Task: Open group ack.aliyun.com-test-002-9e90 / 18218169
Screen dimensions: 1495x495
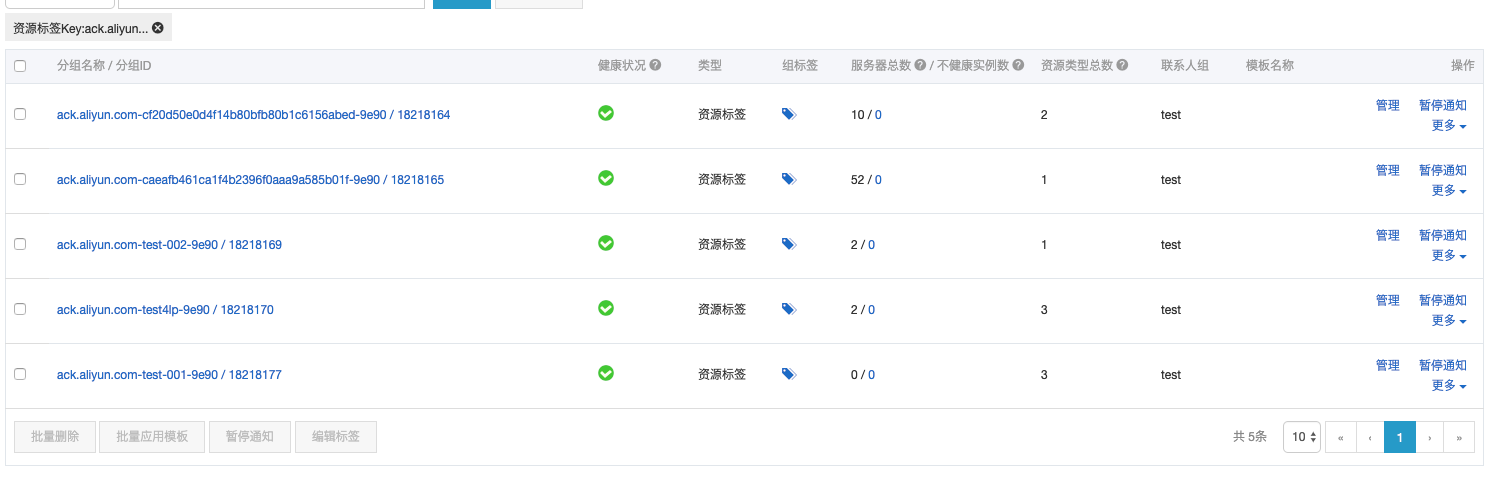Action: click(169, 245)
